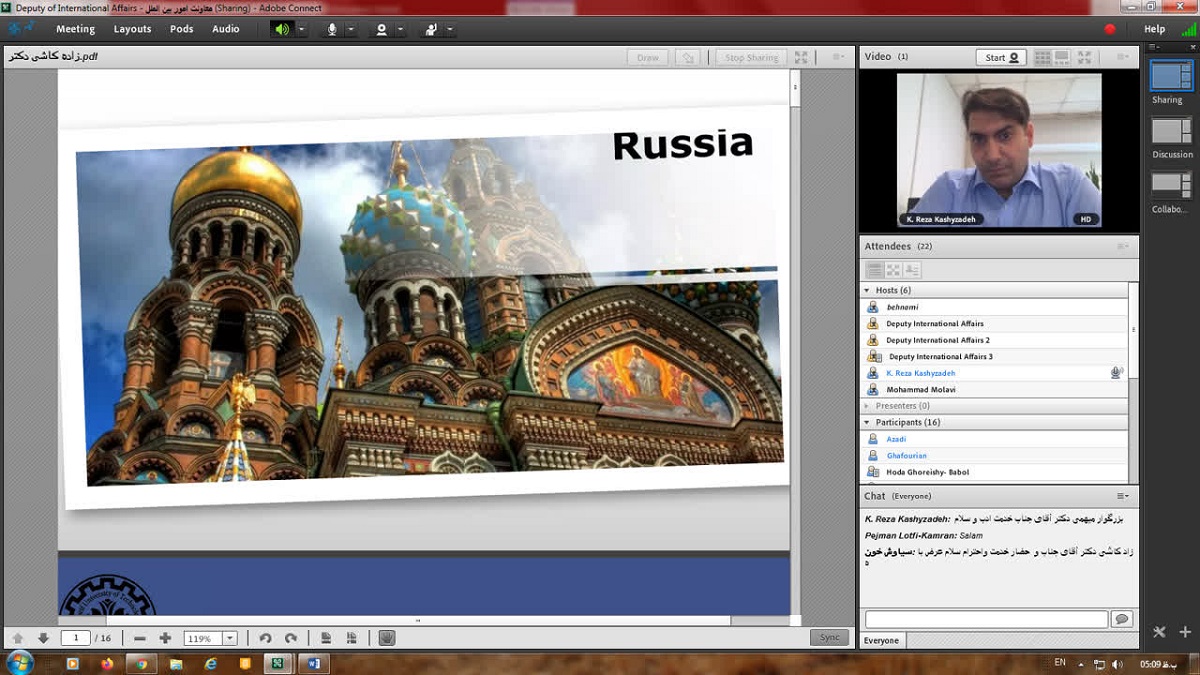This screenshot has width=1200, height=675.
Task: Click the microphone icon in top toolbar
Action: [332, 29]
